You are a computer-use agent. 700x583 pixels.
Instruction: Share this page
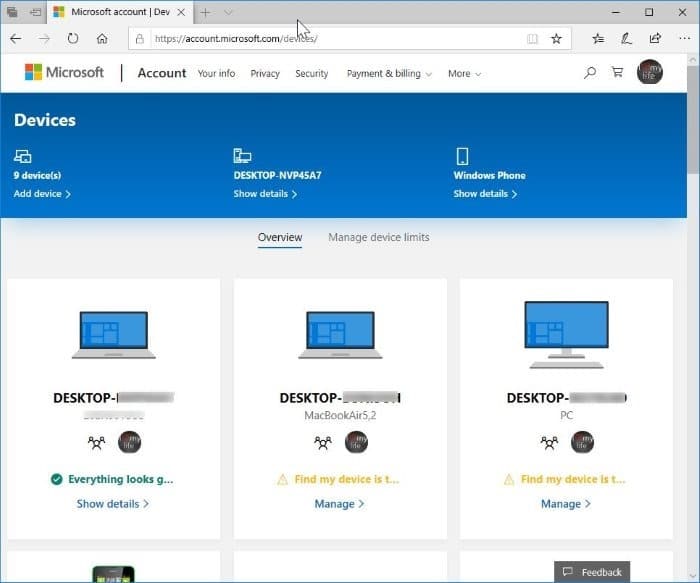tap(655, 38)
